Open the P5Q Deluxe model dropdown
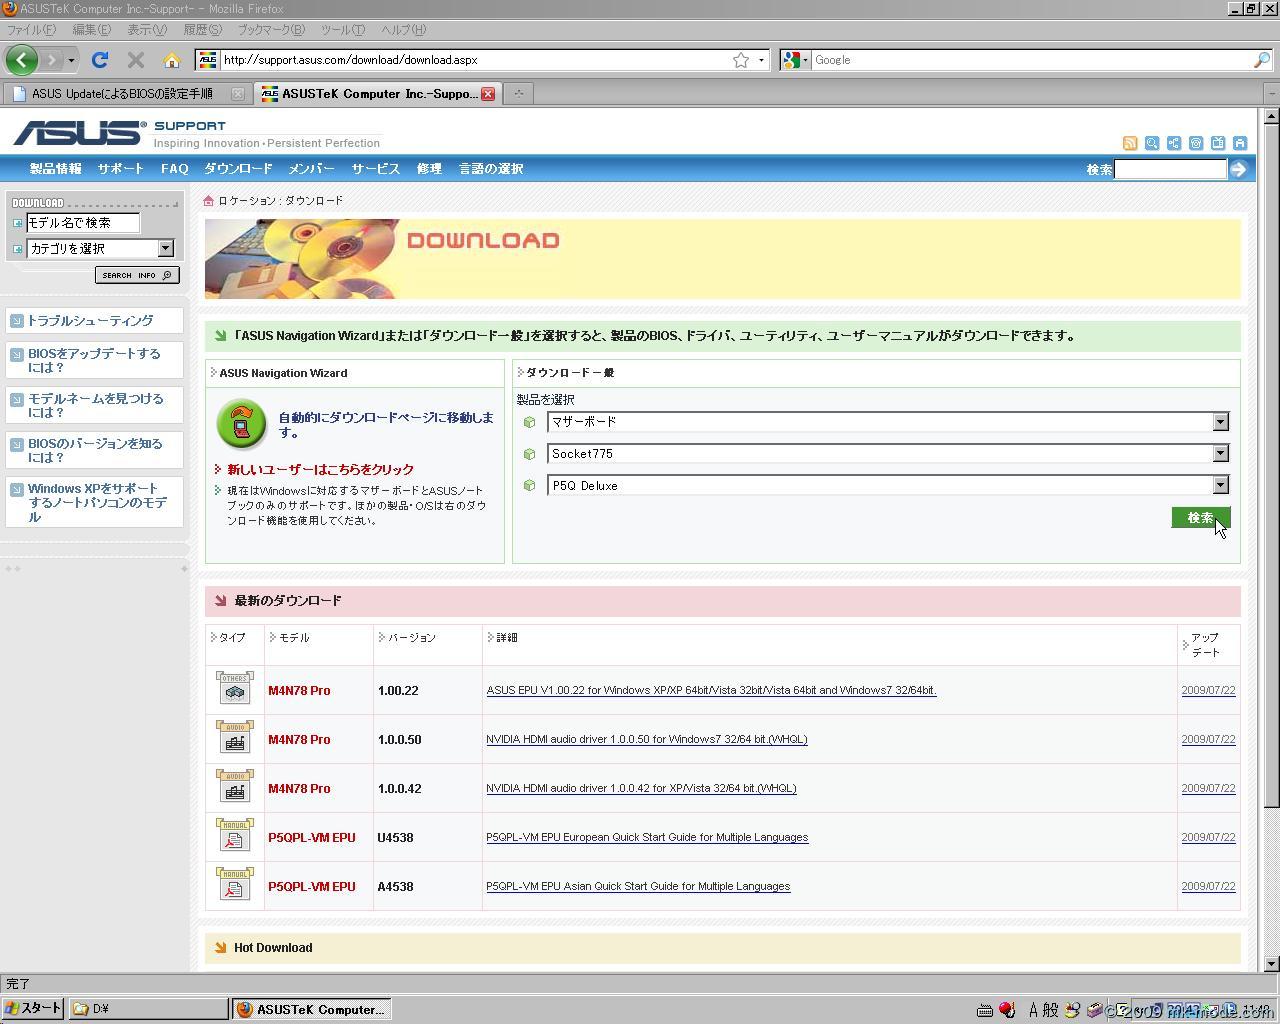Screen dimensions: 1280x1024 1220,486
